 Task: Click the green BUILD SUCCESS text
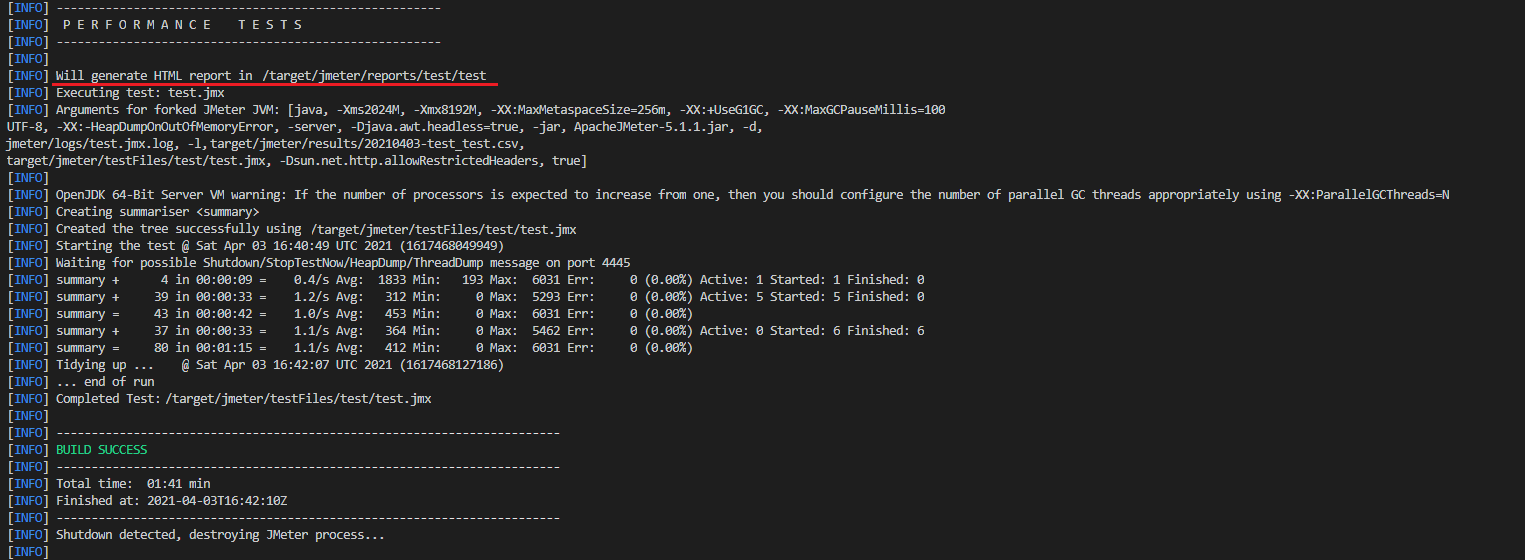(x=101, y=450)
